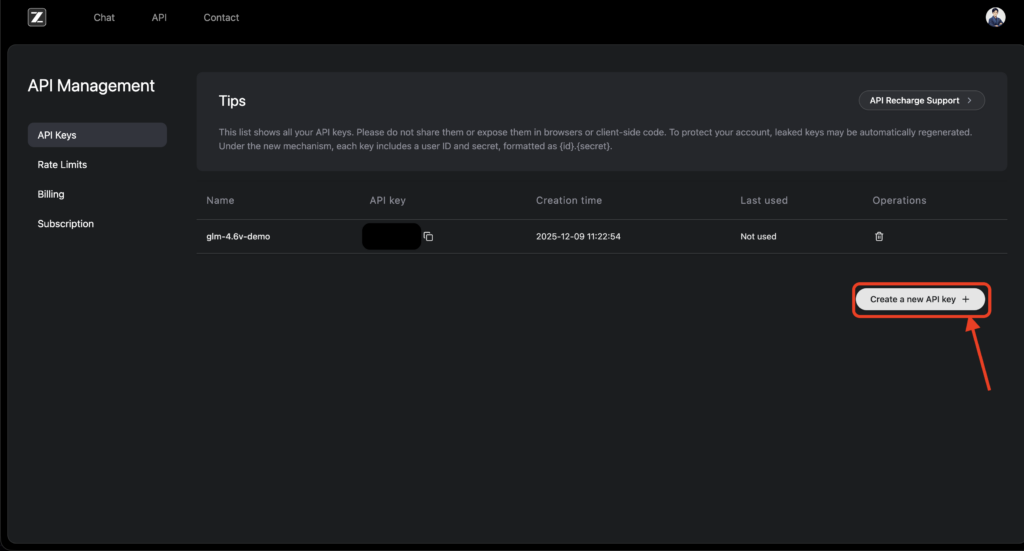
Task: Expand API Recharge Support
Action: tap(921, 100)
